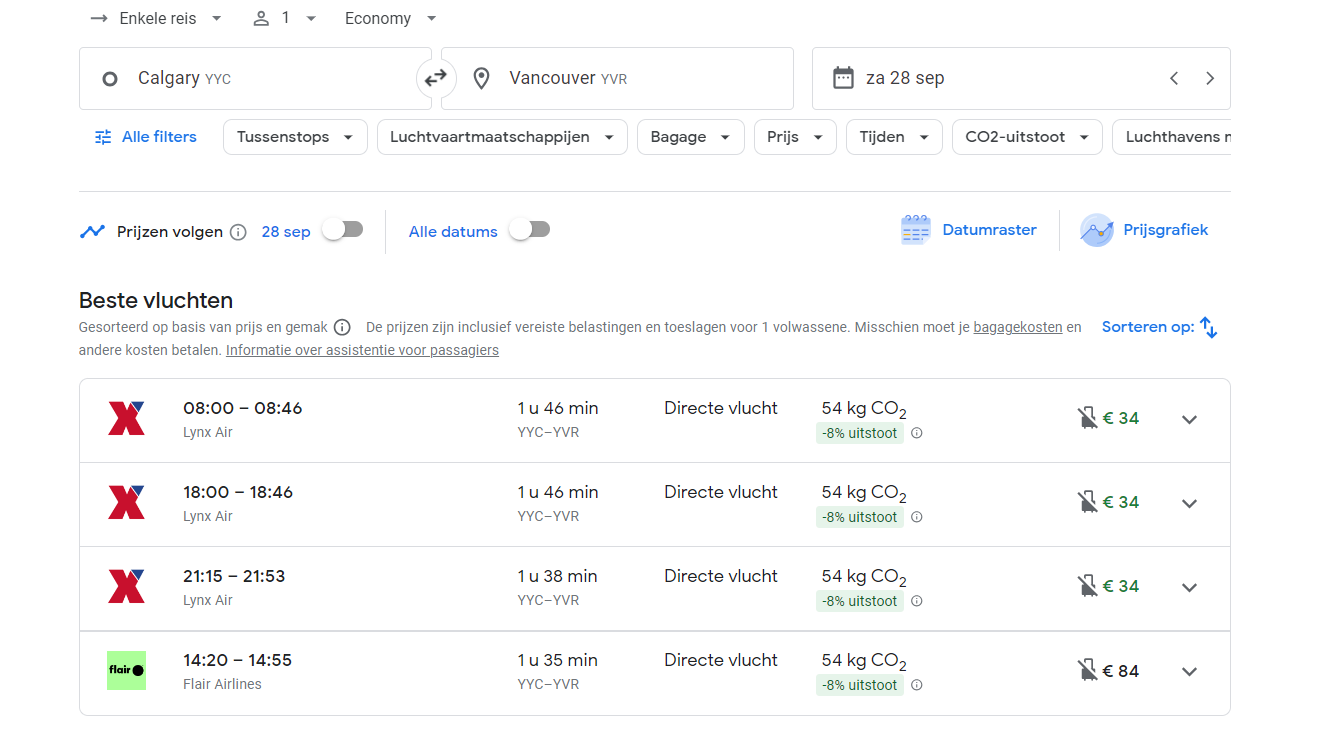
Task: Open the Prijsgrafiek price graph
Action: point(1144,230)
